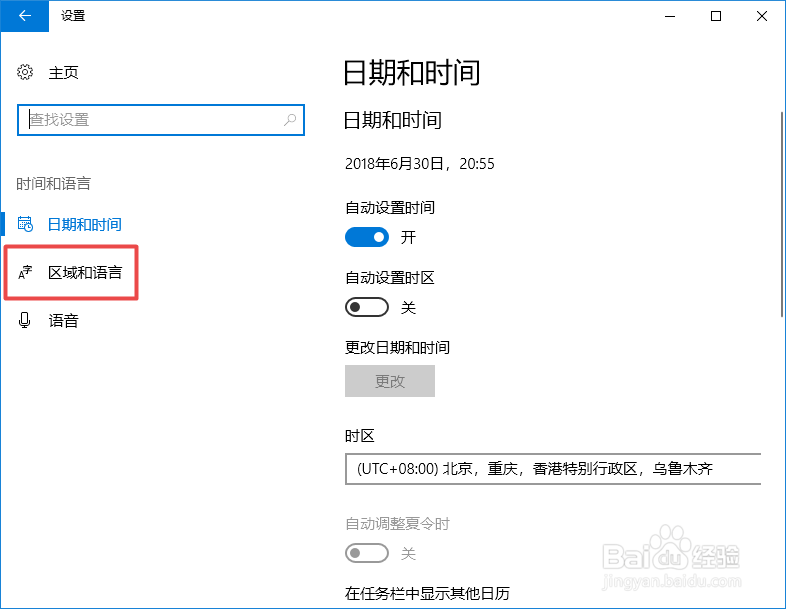This screenshot has height=609, width=786.
Task: Focus the 查找设置 search field
Action: point(161,120)
